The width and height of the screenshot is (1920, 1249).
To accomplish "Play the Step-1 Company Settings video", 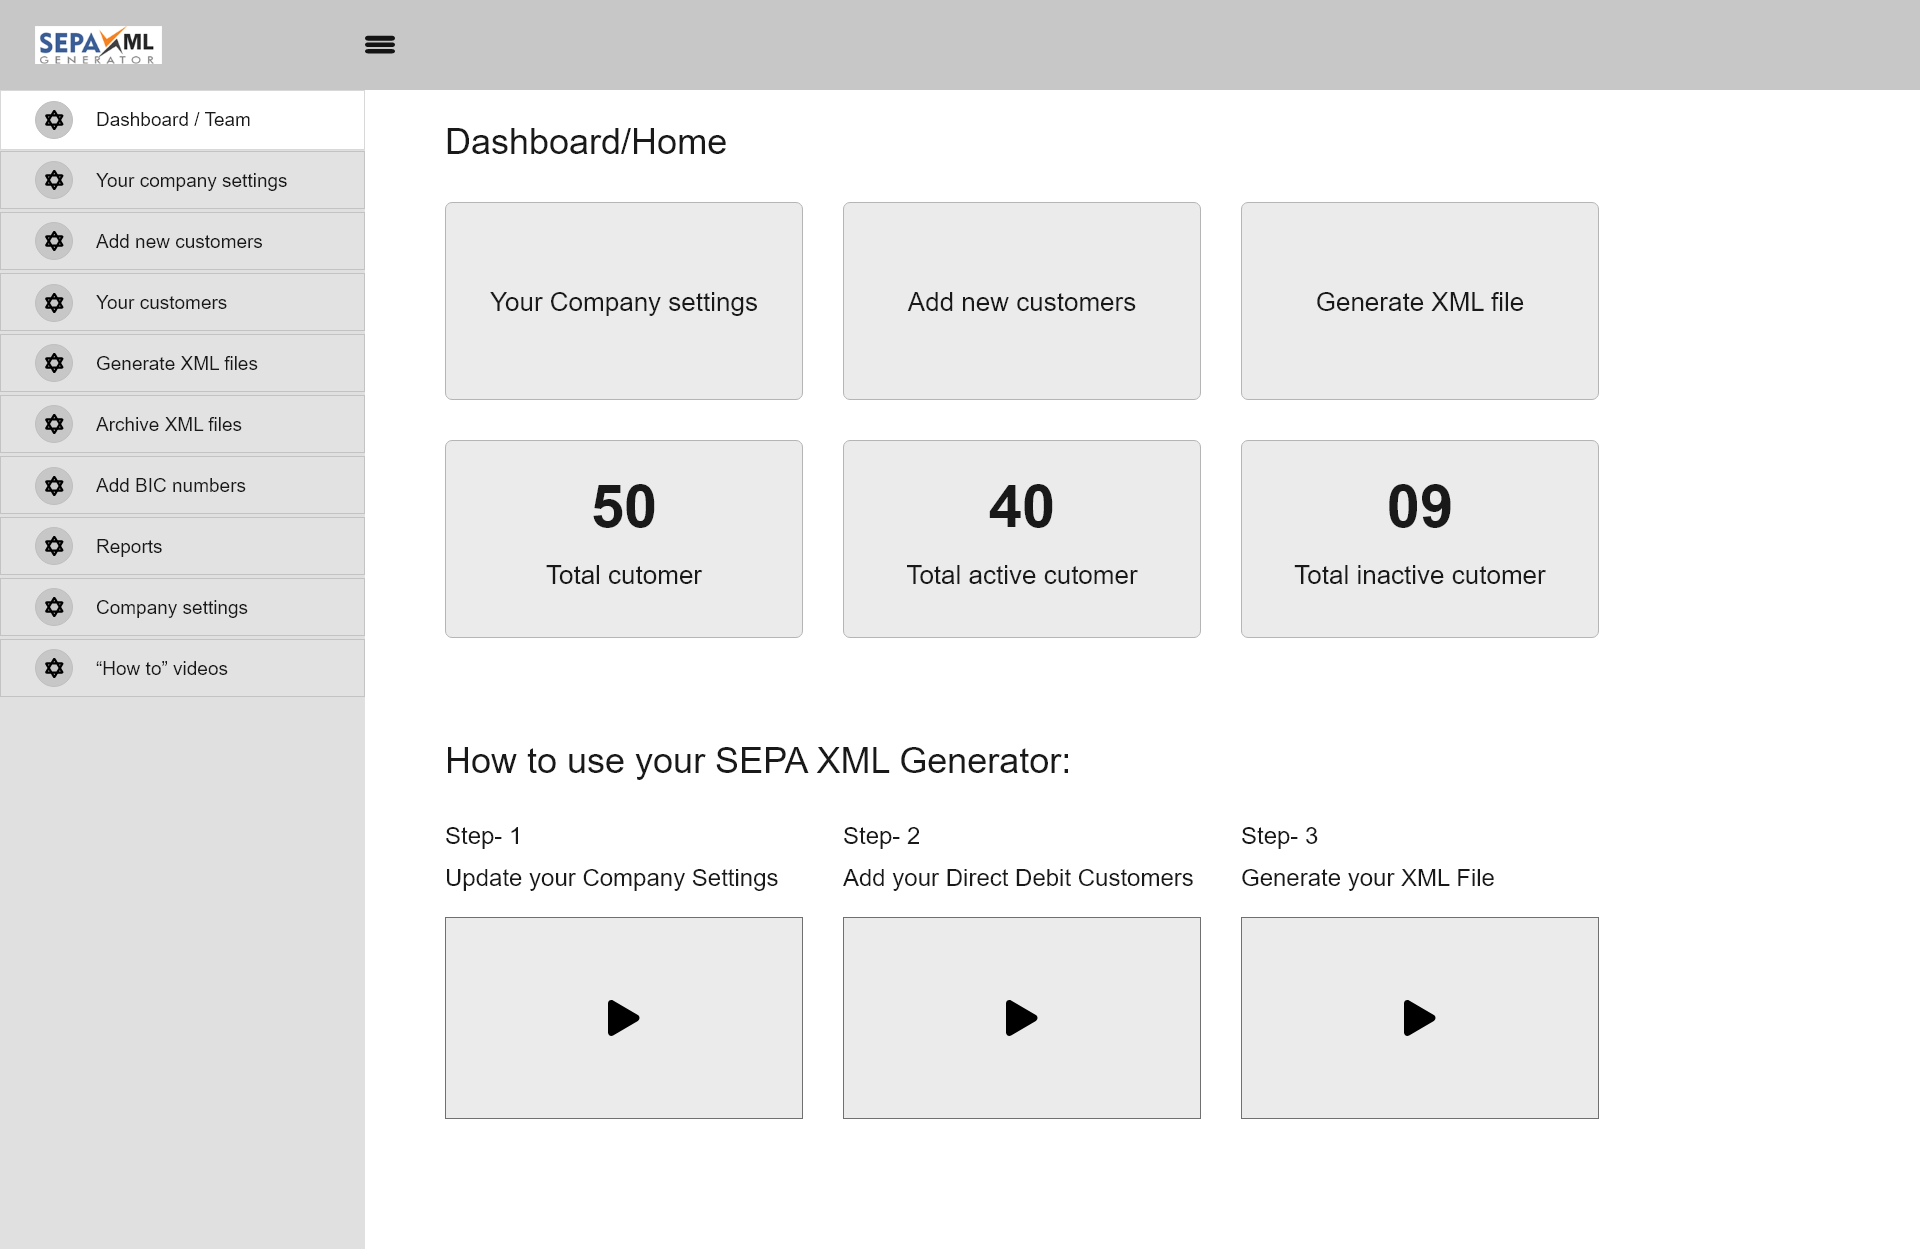I will (x=623, y=1017).
